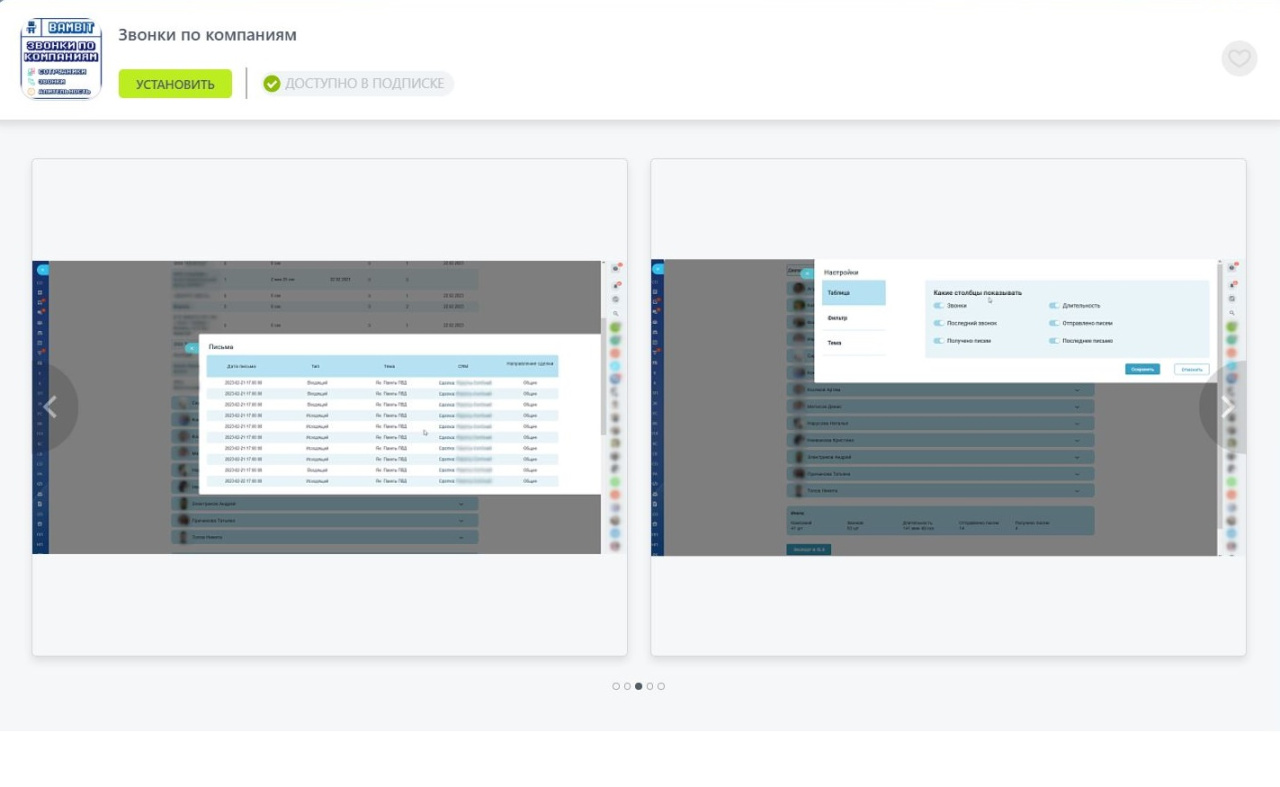This screenshot has height=787, width=1280.
Task: Select the second carousel pagination dot
Action: (627, 686)
